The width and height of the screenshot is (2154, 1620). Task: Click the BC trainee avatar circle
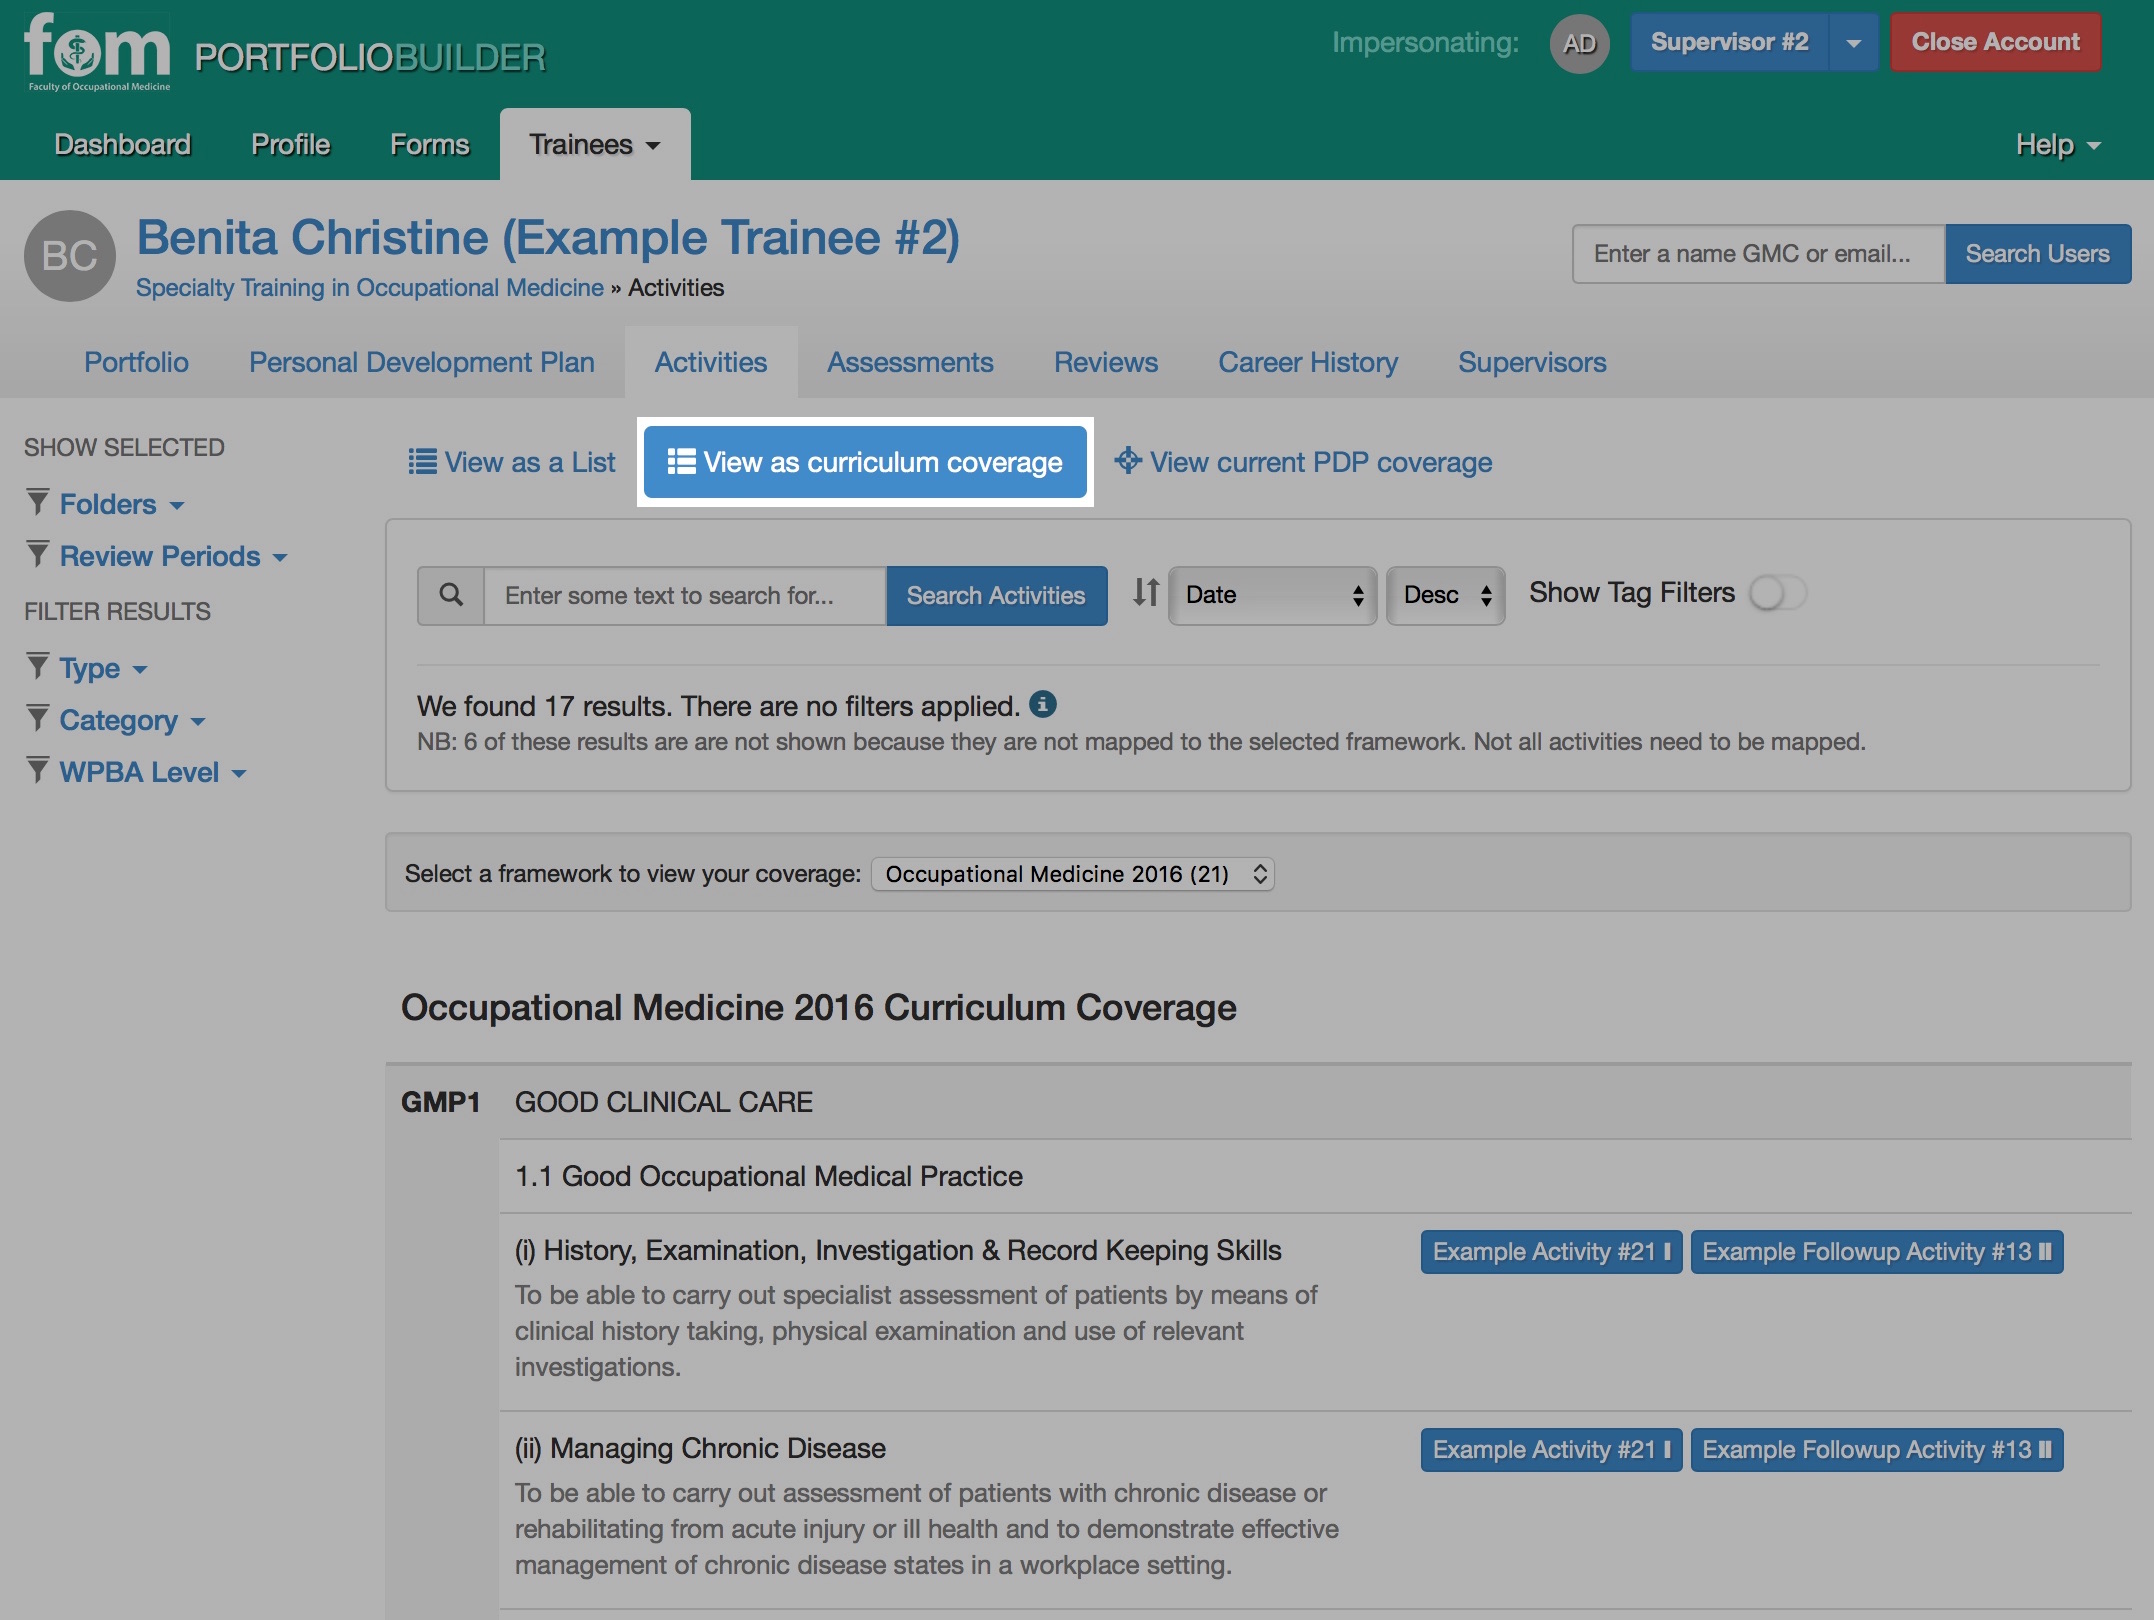[x=69, y=256]
